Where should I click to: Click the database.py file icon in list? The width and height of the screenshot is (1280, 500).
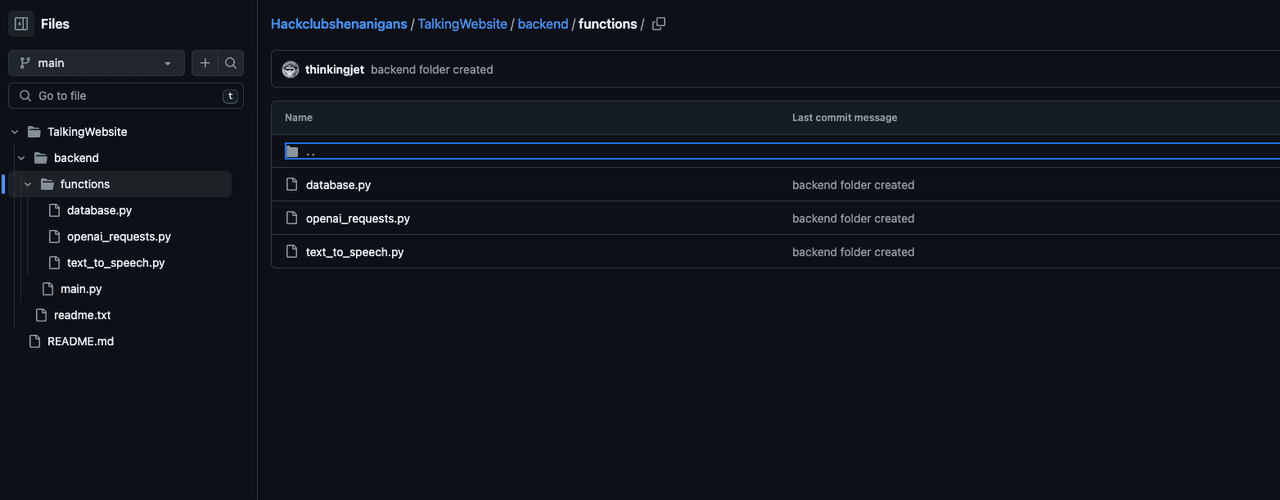[x=292, y=185]
